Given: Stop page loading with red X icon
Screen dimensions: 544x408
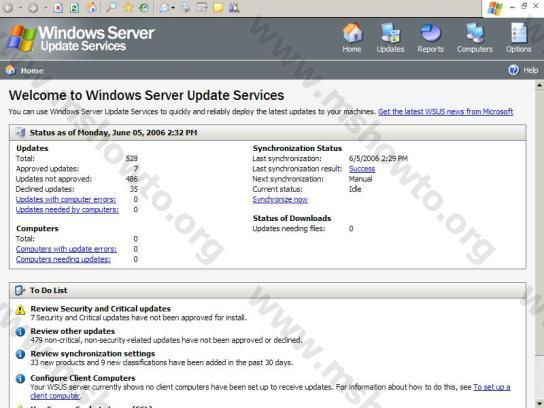Looking at the screenshot, I should pos(58,7).
